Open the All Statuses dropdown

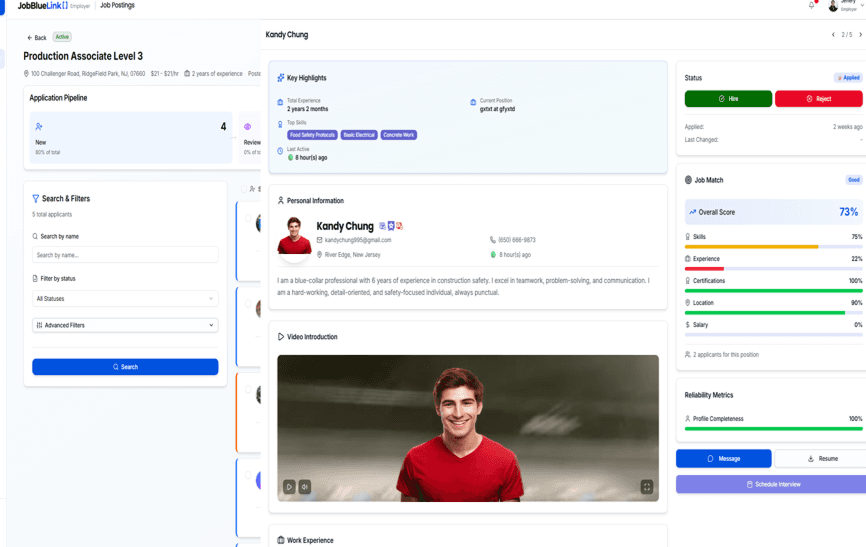pyautogui.click(x=125, y=298)
